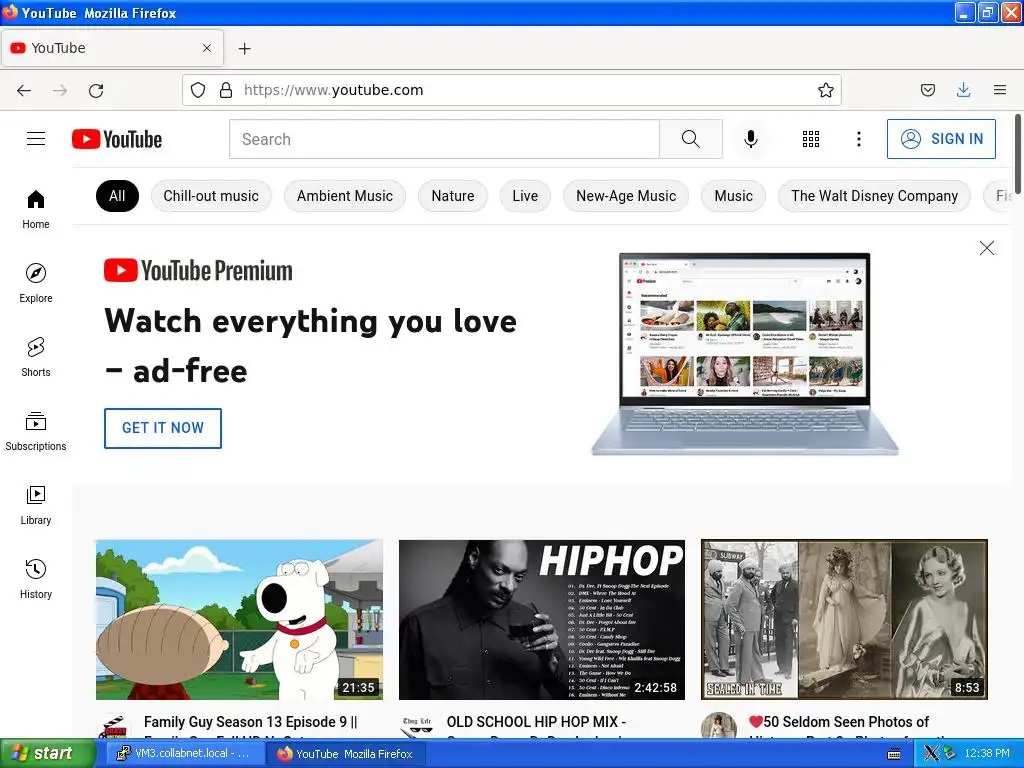Open the Windows start menu
The height and width of the screenshot is (768, 1024).
(48, 754)
